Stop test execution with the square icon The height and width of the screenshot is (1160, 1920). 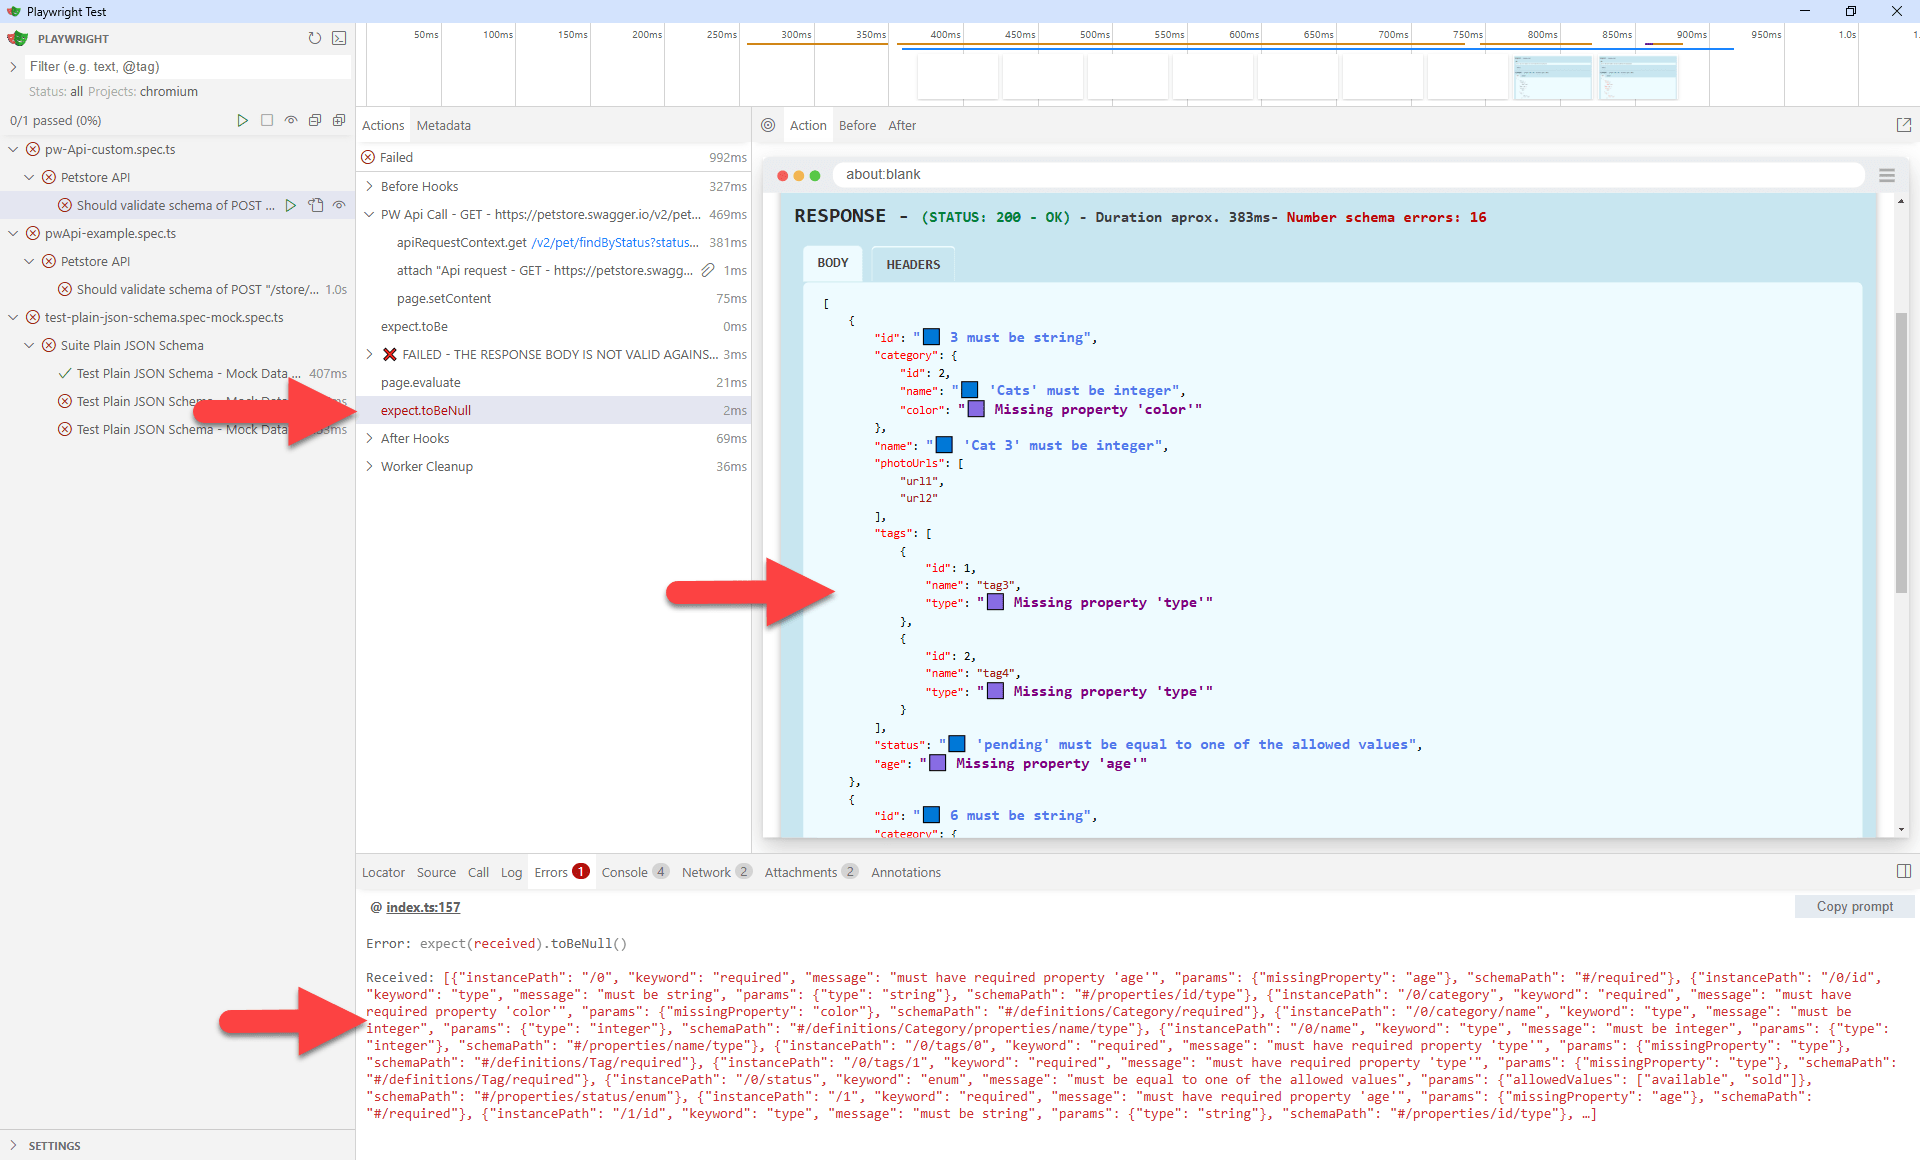pyautogui.click(x=267, y=120)
